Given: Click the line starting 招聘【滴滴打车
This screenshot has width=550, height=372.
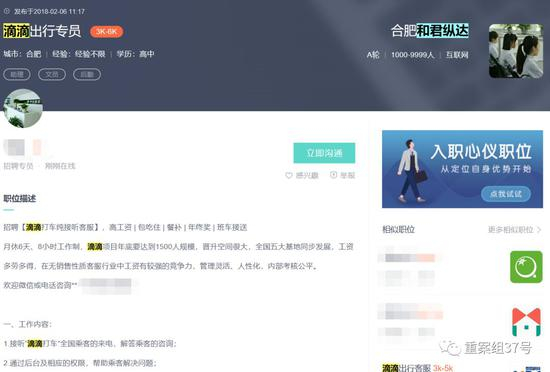Looking at the screenshot, I should [125, 228].
